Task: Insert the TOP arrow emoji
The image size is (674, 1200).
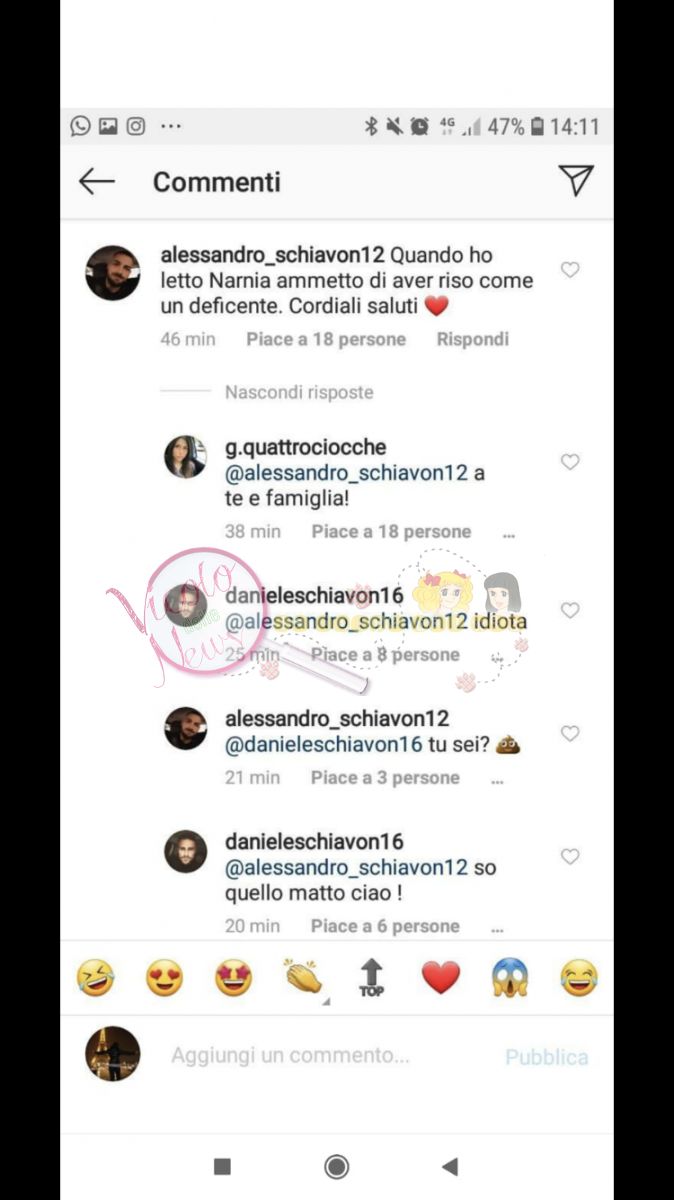Action: tap(372, 977)
